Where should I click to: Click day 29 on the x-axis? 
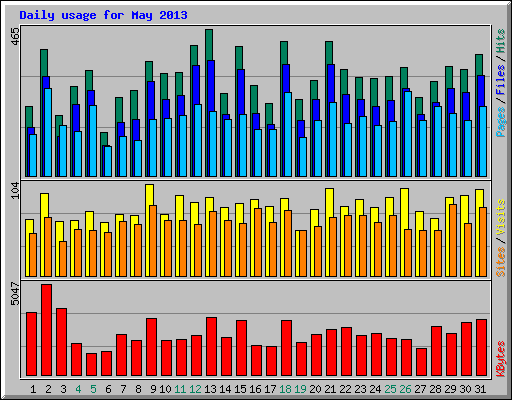(x=450, y=389)
